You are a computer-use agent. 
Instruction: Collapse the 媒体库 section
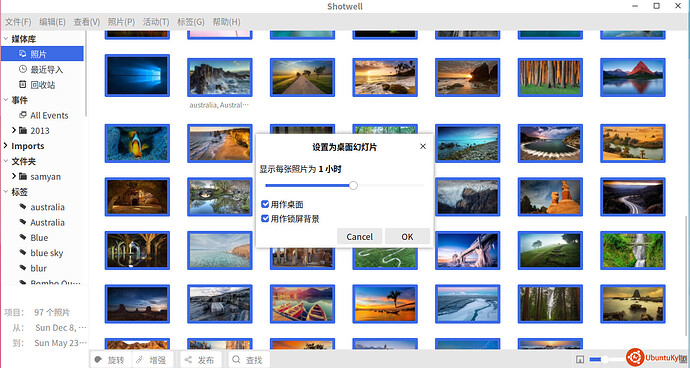tap(6, 39)
